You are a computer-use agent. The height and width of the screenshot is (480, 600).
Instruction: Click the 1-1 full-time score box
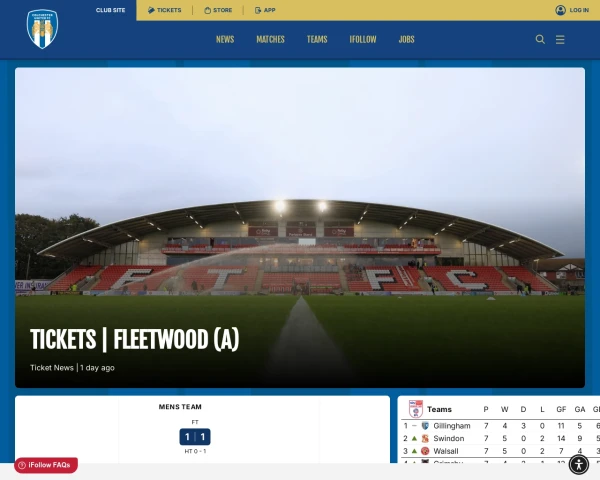195,437
